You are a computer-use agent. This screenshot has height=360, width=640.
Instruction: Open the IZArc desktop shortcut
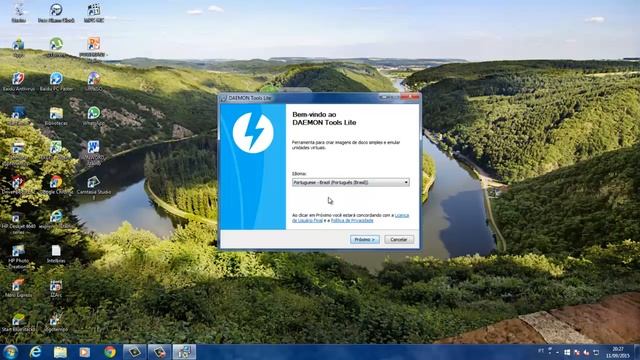(x=56, y=288)
